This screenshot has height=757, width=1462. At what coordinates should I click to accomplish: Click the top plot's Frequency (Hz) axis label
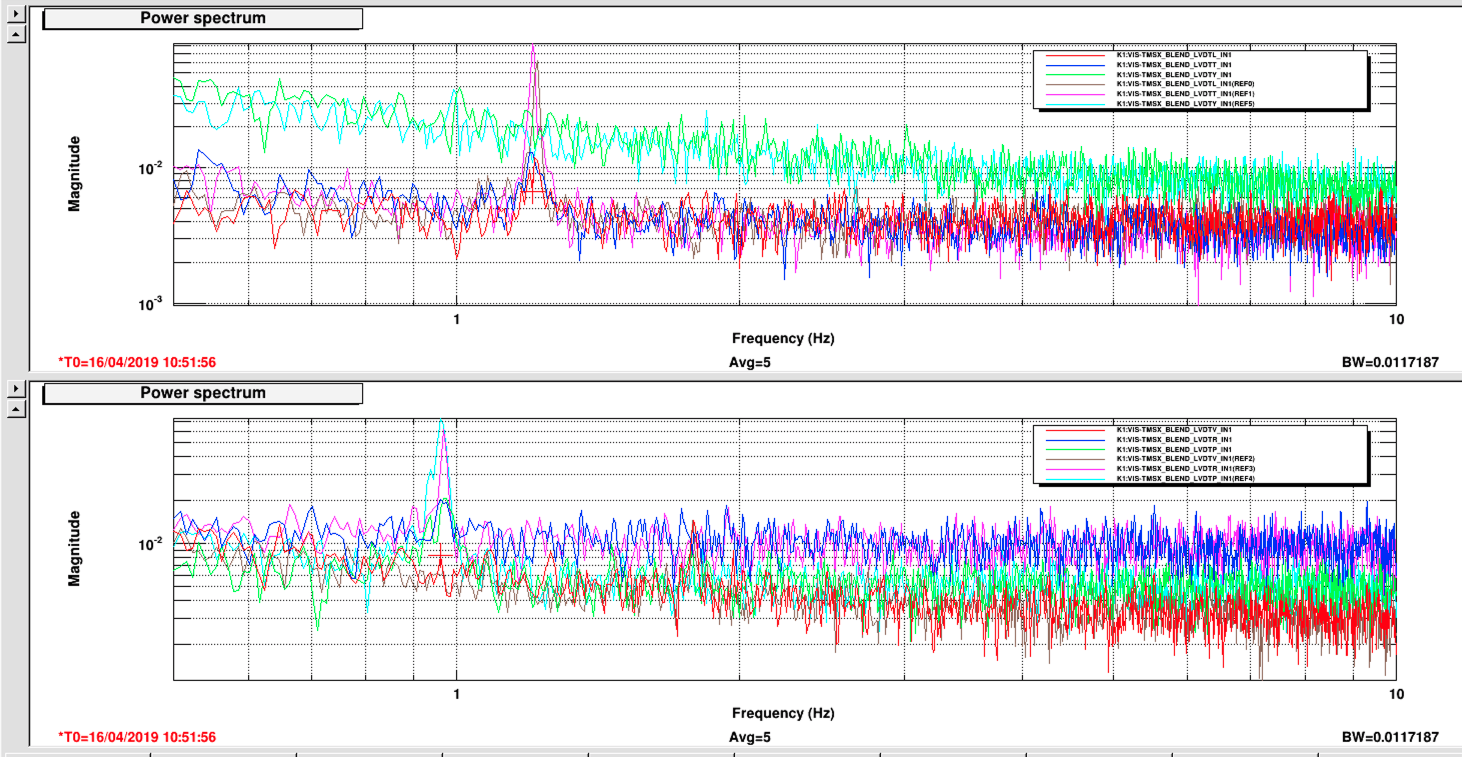(782, 338)
